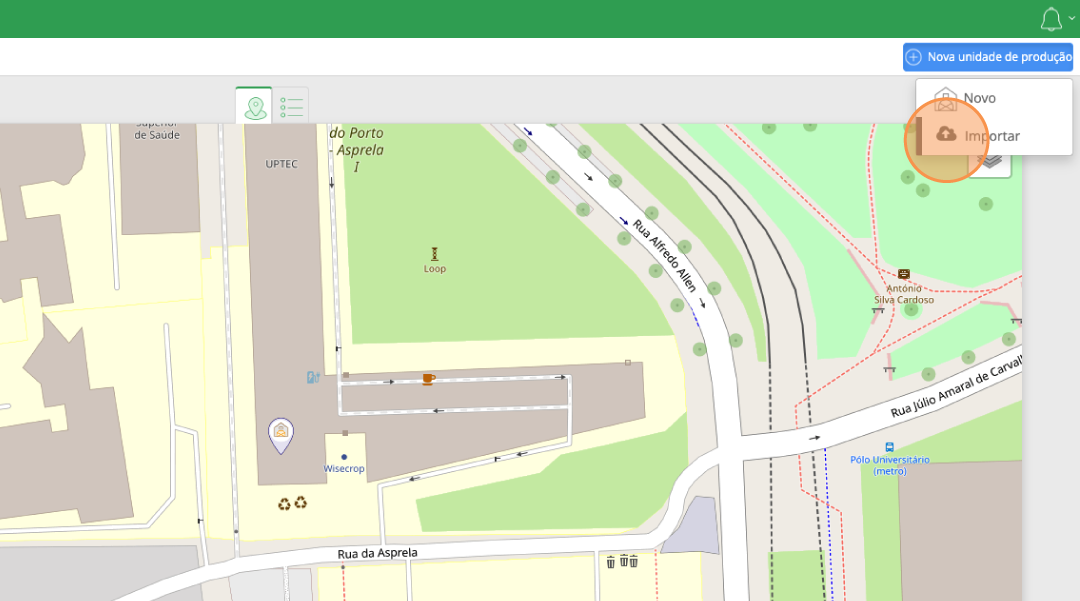Open the notifications bell

coord(1050,19)
